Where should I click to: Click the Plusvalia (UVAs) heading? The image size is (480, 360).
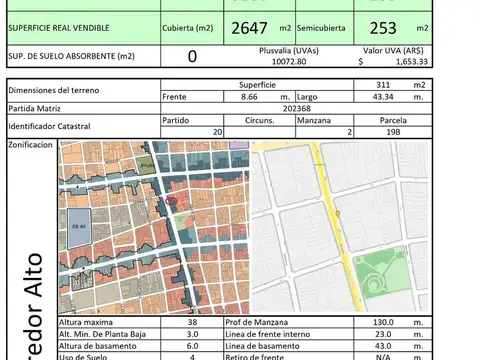289,51
